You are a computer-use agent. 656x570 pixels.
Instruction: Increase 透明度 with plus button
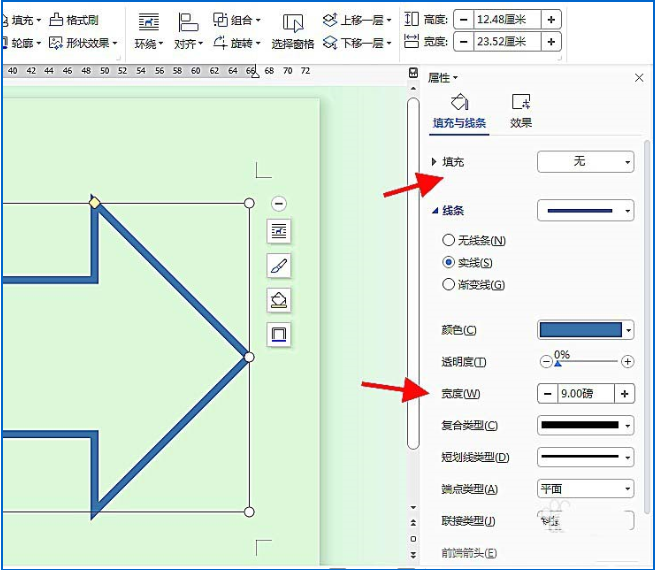pyautogui.click(x=627, y=361)
